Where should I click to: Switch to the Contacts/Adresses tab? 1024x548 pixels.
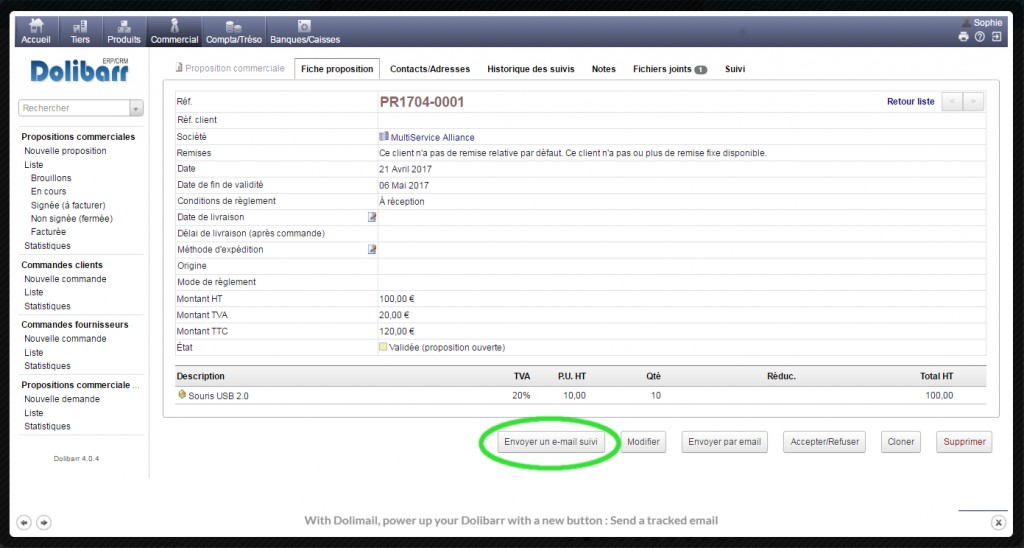coord(429,69)
